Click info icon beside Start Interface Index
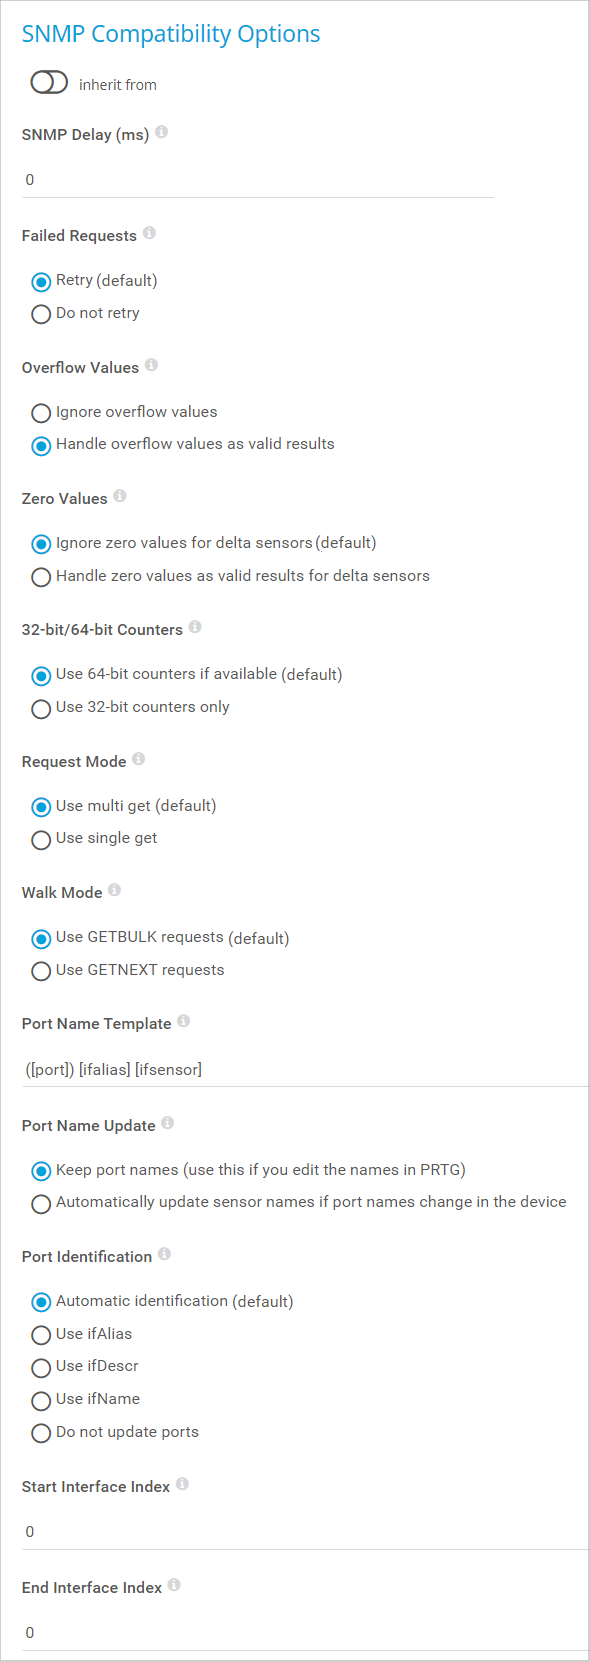590x1662 pixels. point(183,1484)
